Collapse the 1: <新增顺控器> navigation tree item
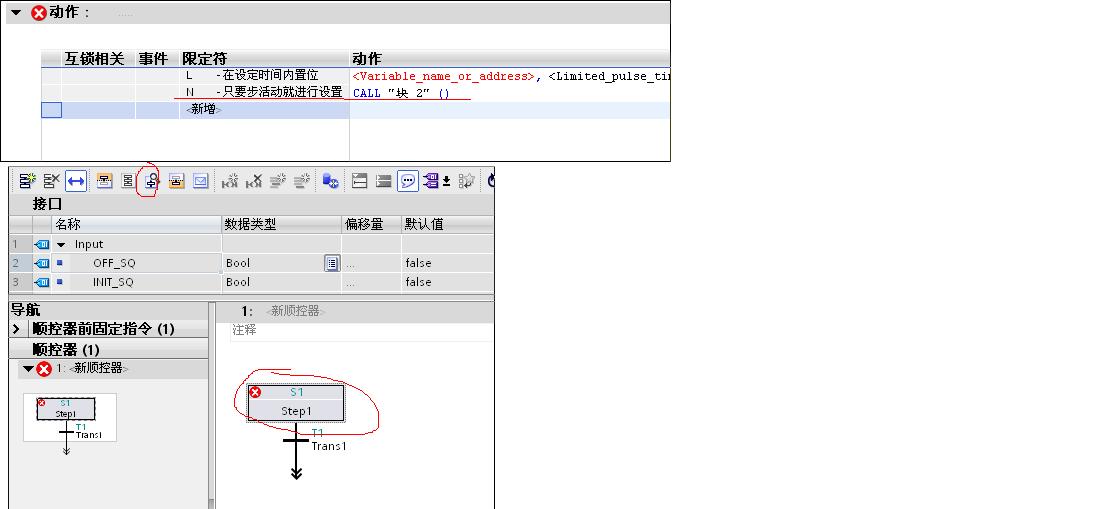Viewport: 1109px width, 509px height. (x=28, y=369)
